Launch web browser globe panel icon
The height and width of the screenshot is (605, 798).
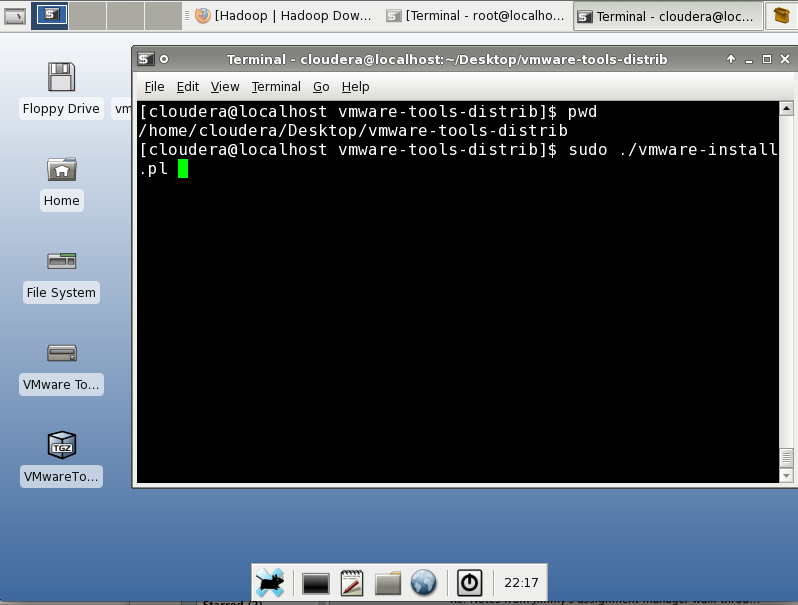[x=423, y=583]
